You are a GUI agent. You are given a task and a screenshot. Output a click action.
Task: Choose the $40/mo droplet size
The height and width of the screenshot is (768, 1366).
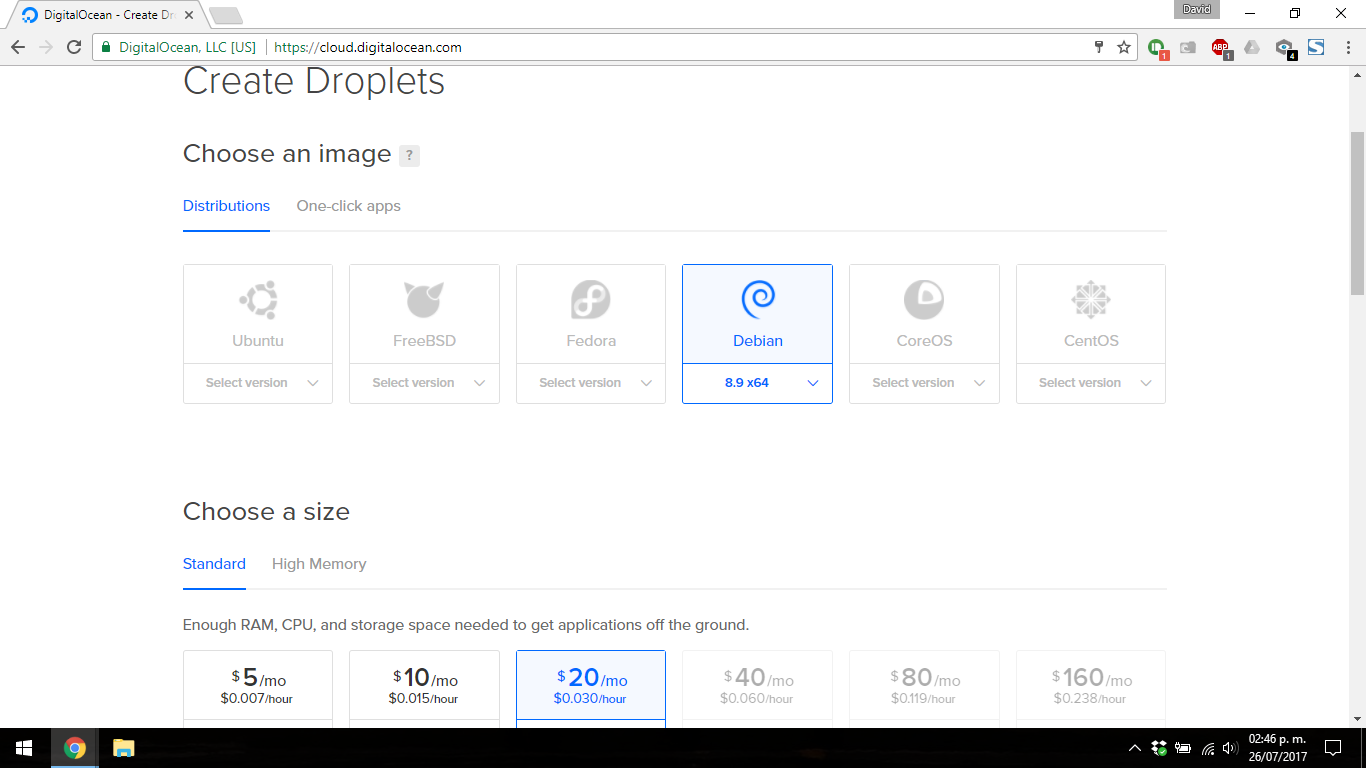click(x=757, y=688)
